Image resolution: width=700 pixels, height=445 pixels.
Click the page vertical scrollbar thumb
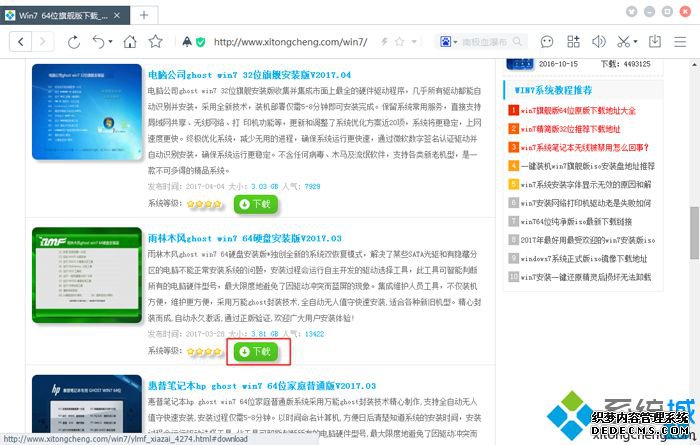pos(694,233)
